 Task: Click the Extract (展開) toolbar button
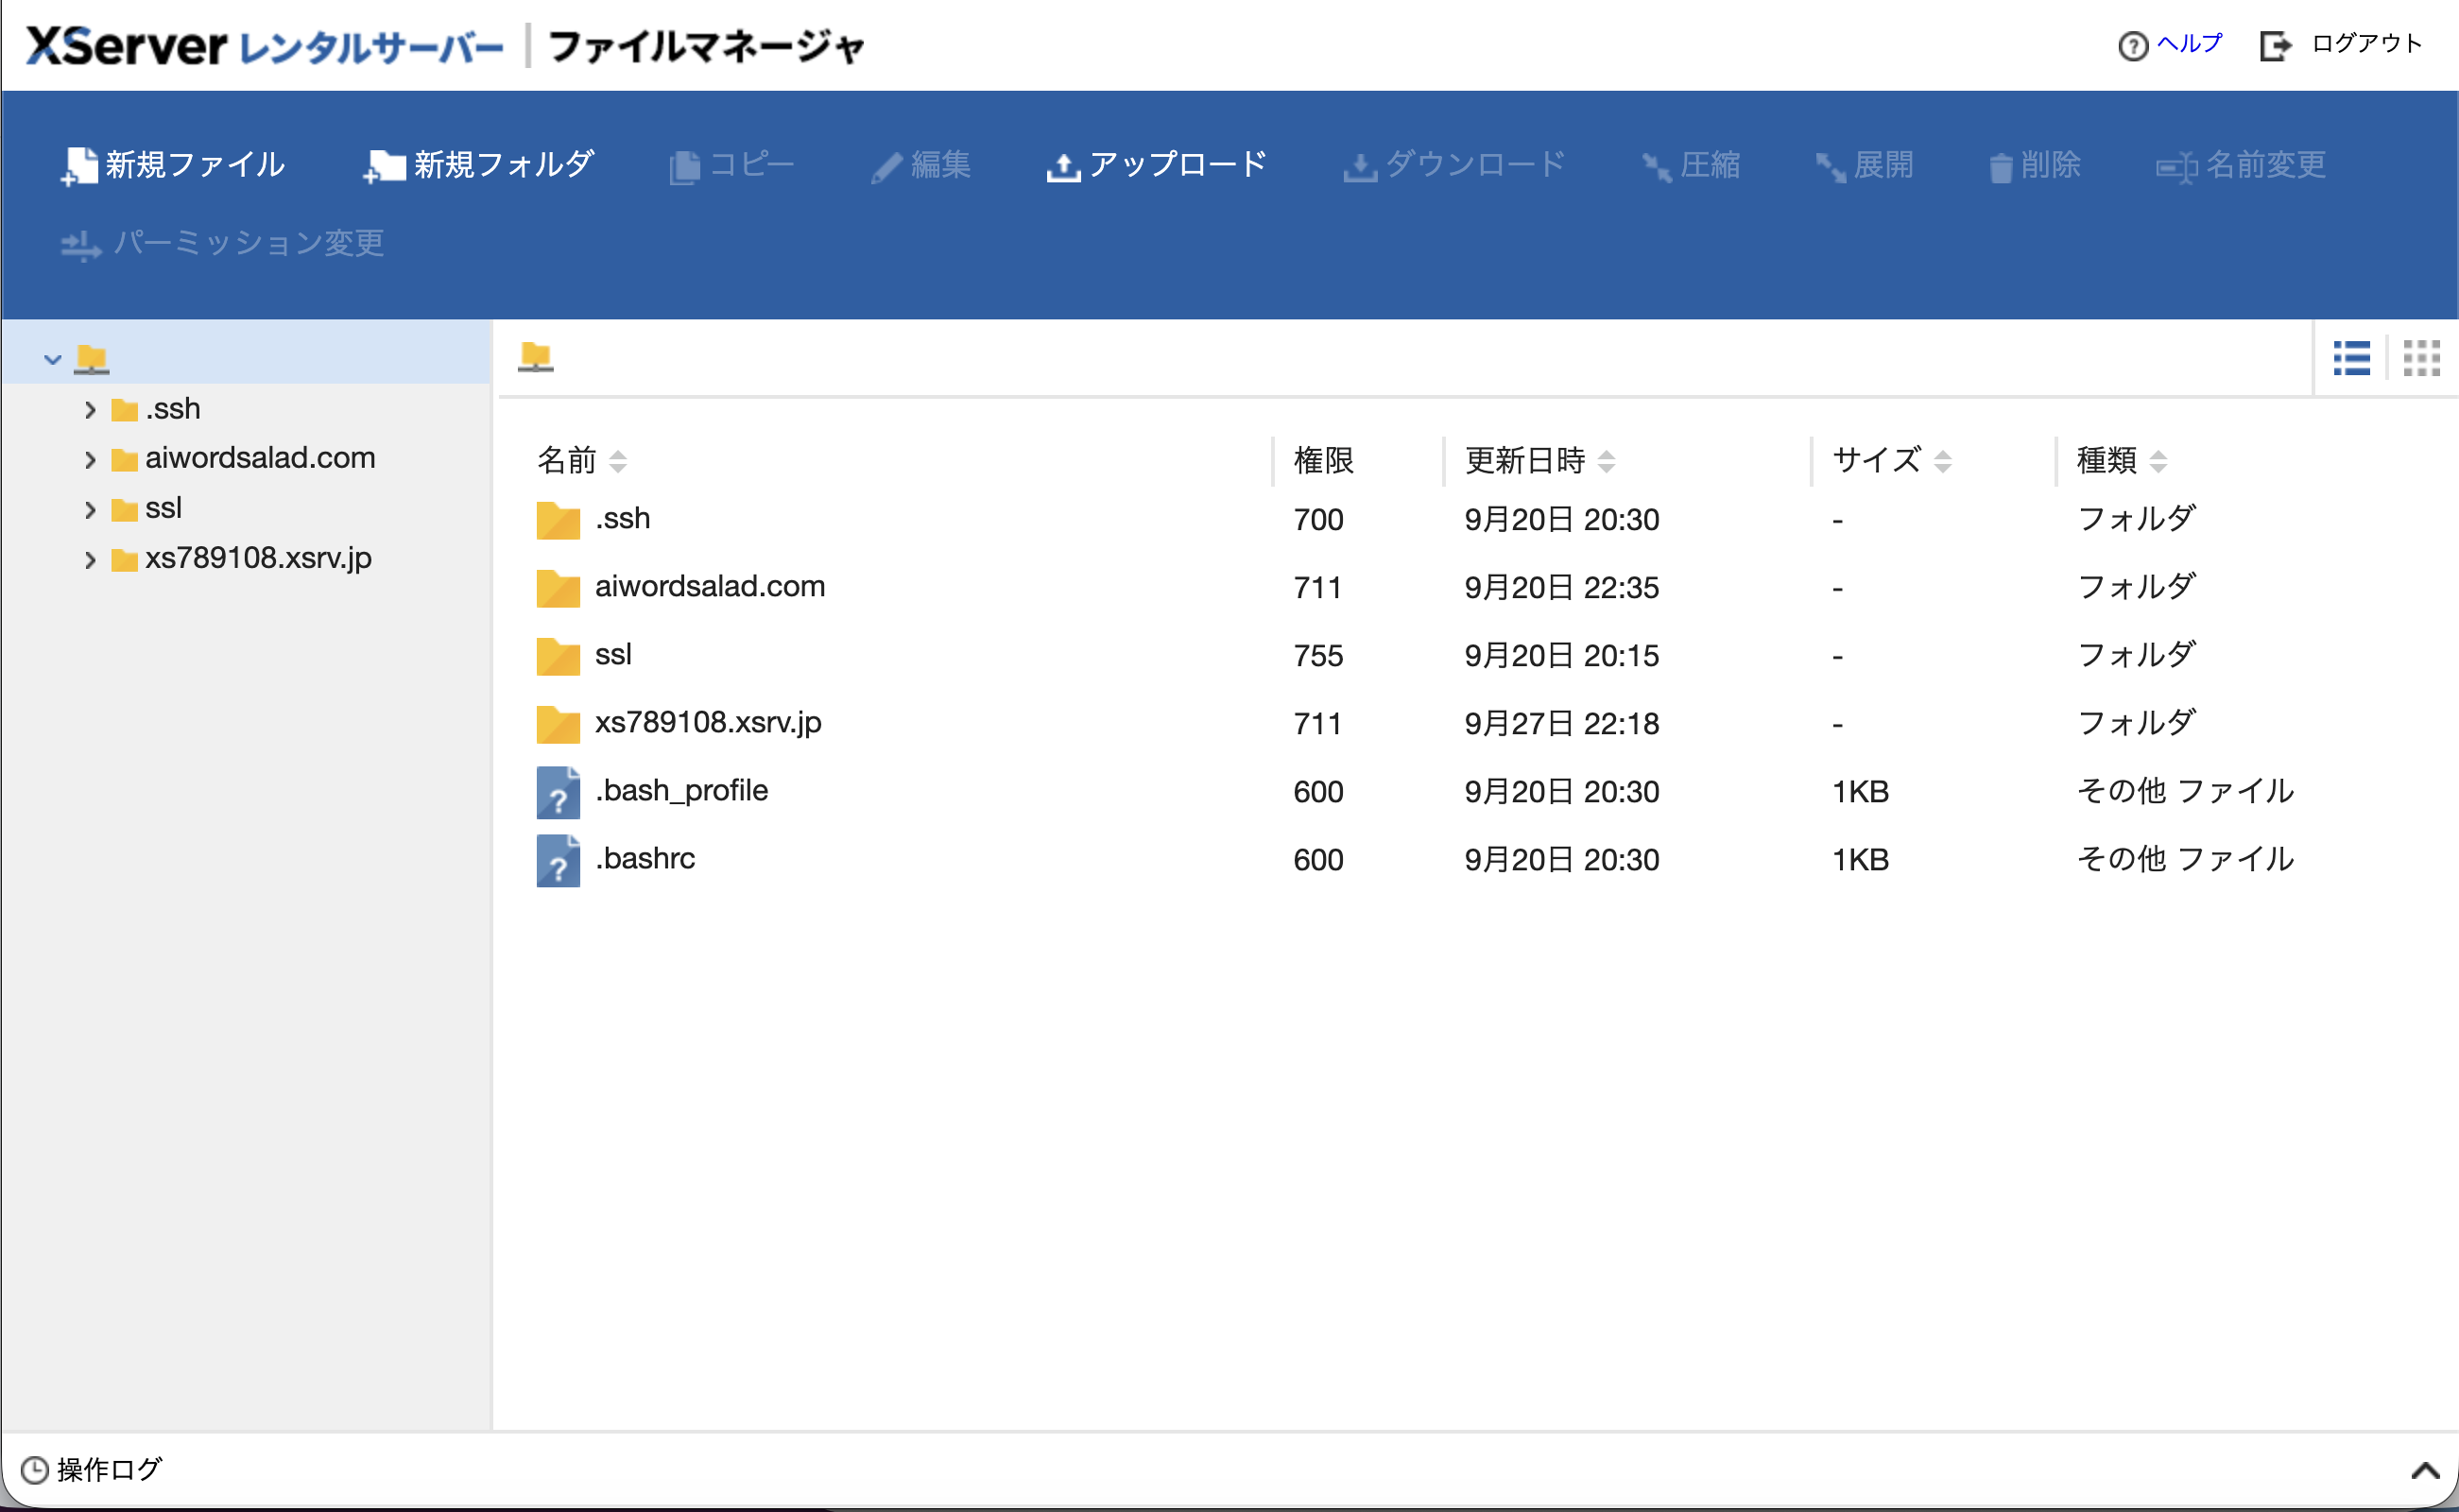[x=1865, y=165]
